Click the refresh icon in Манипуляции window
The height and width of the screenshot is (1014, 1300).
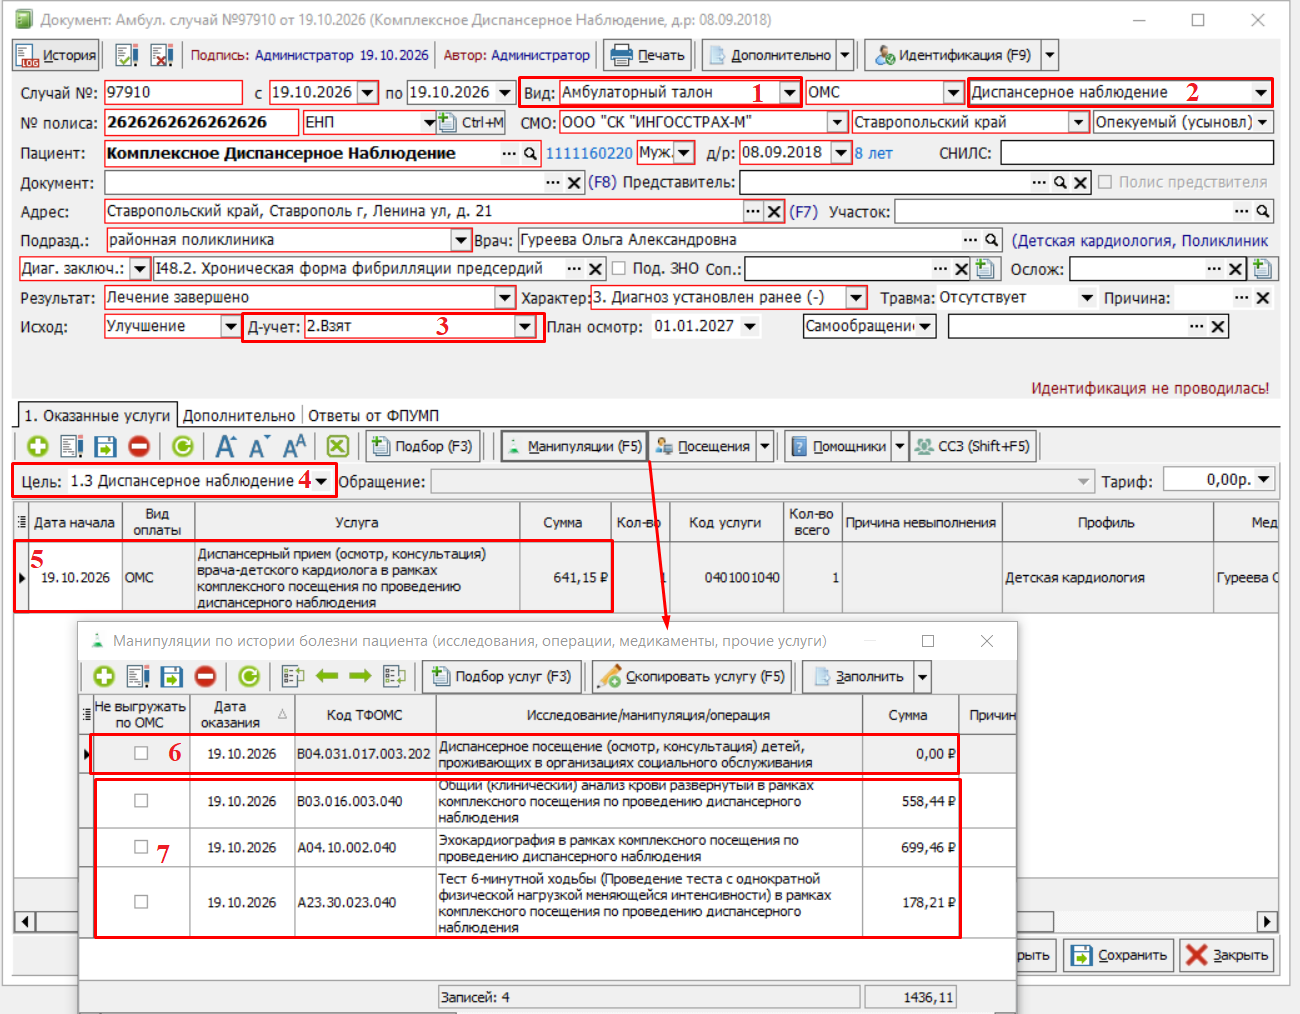249,677
